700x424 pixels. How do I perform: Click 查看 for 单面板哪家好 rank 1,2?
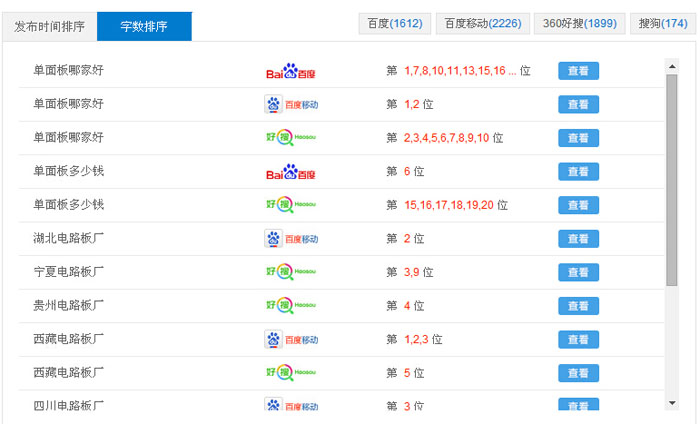coord(578,104)
